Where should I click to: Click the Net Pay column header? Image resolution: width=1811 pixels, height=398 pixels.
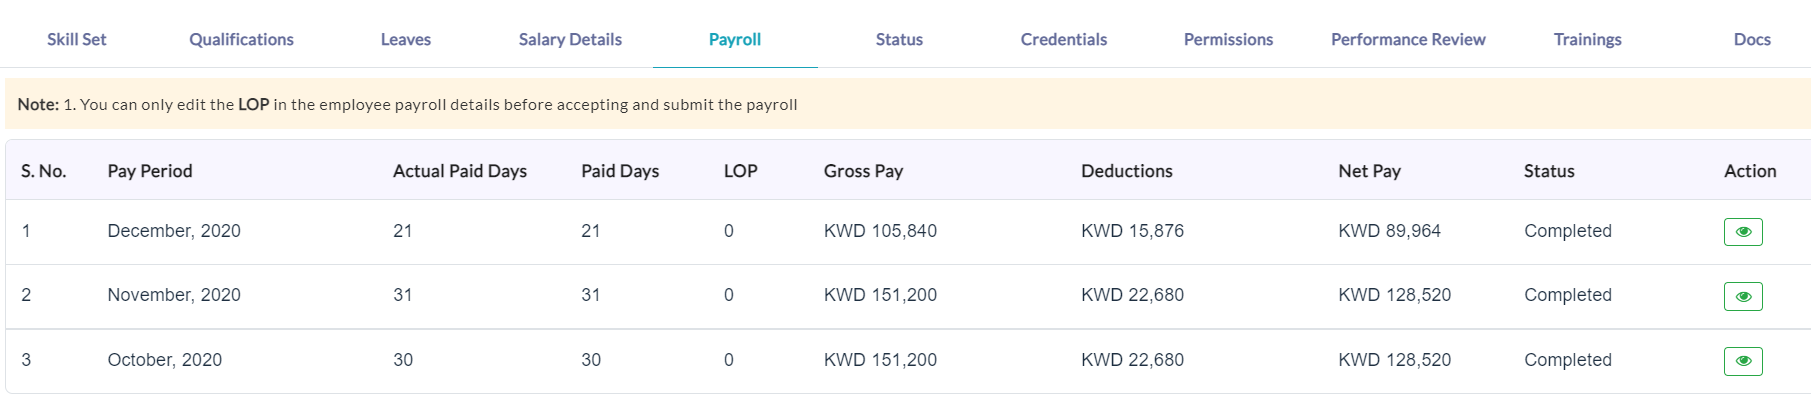[x=1369, y=171]
